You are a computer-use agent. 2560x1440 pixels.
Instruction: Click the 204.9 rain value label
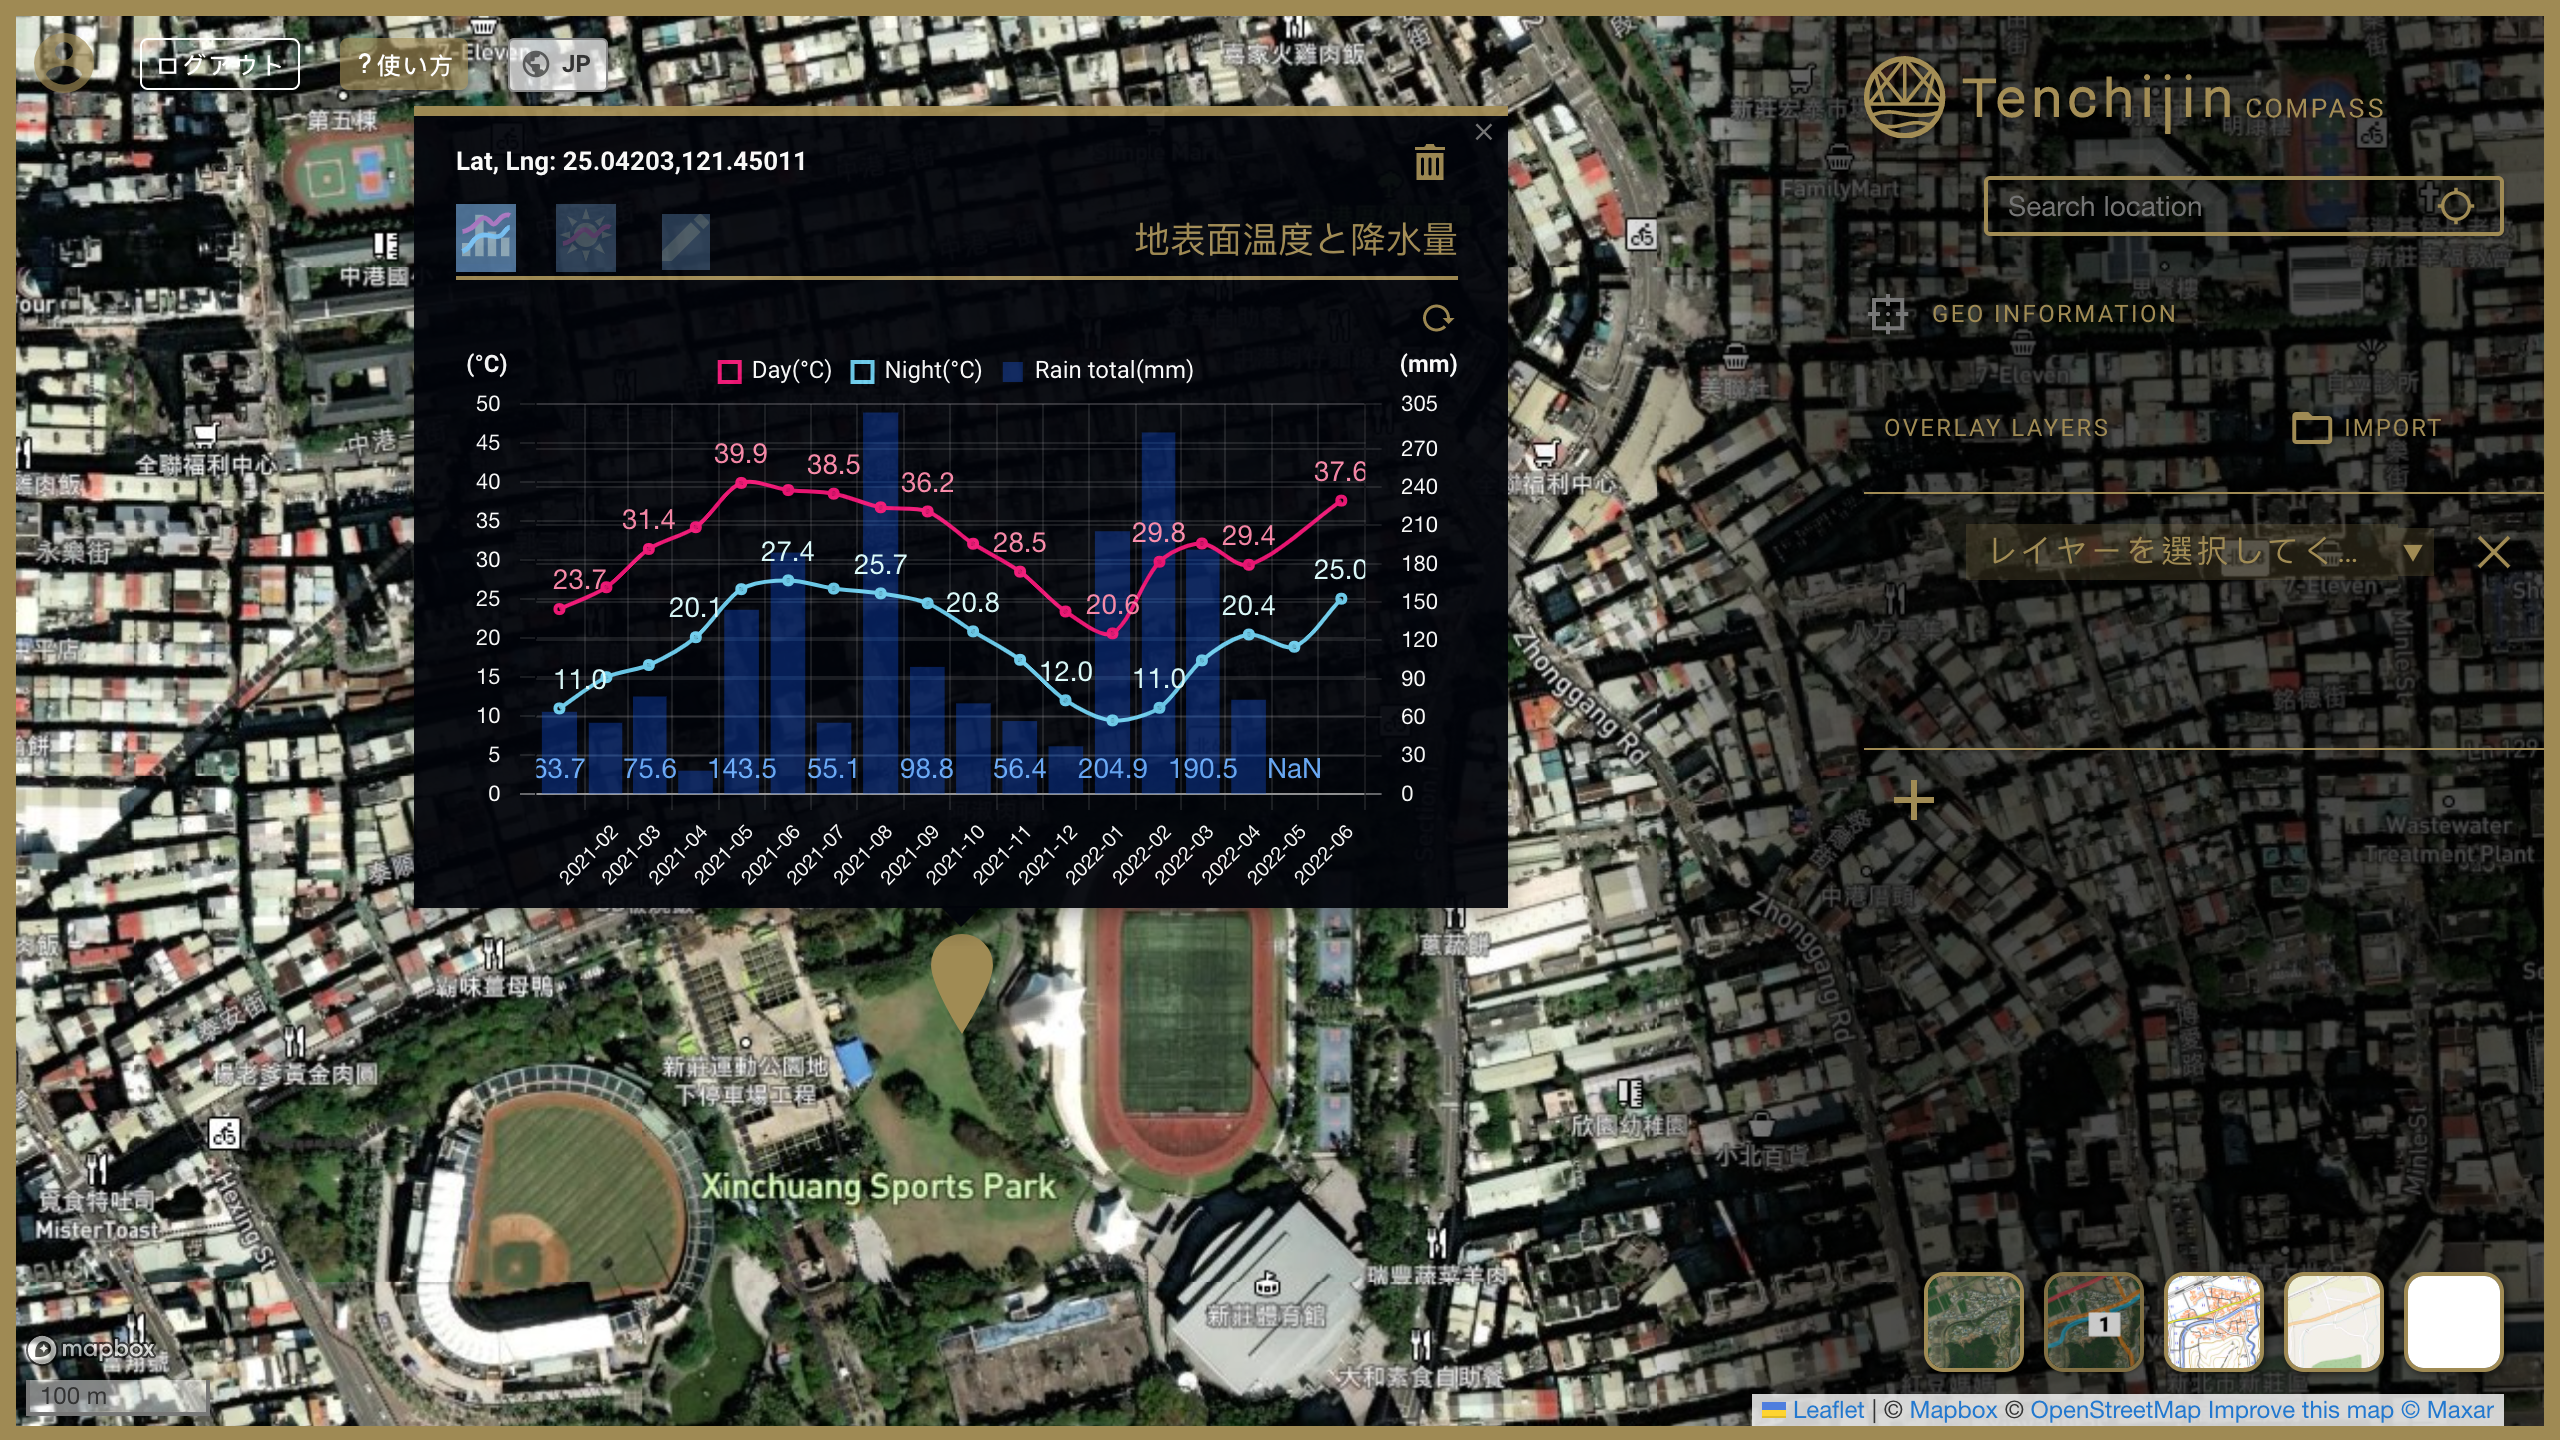point(1112,768)
